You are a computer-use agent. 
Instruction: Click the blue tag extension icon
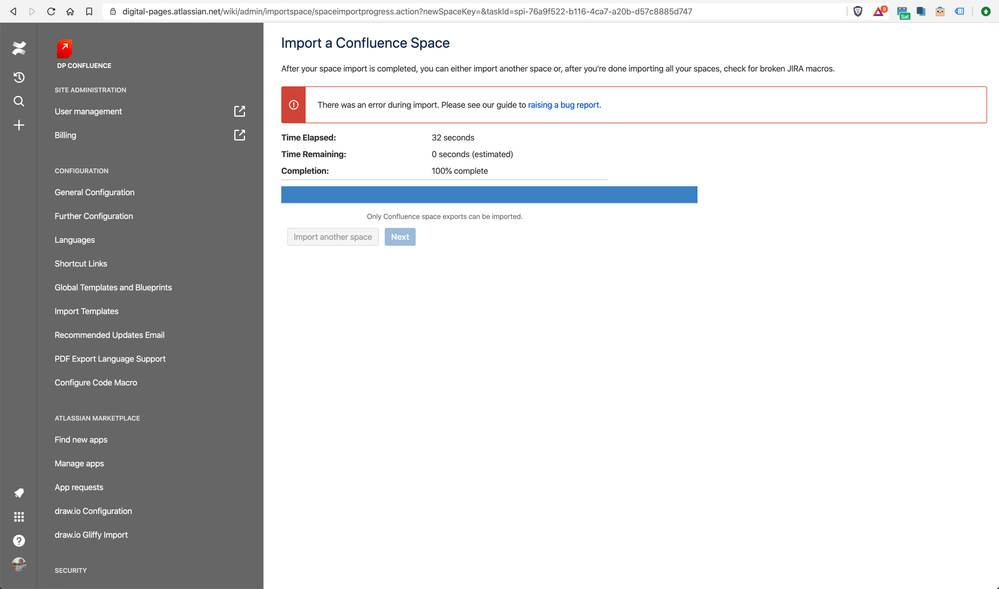[x=959, y=11]
